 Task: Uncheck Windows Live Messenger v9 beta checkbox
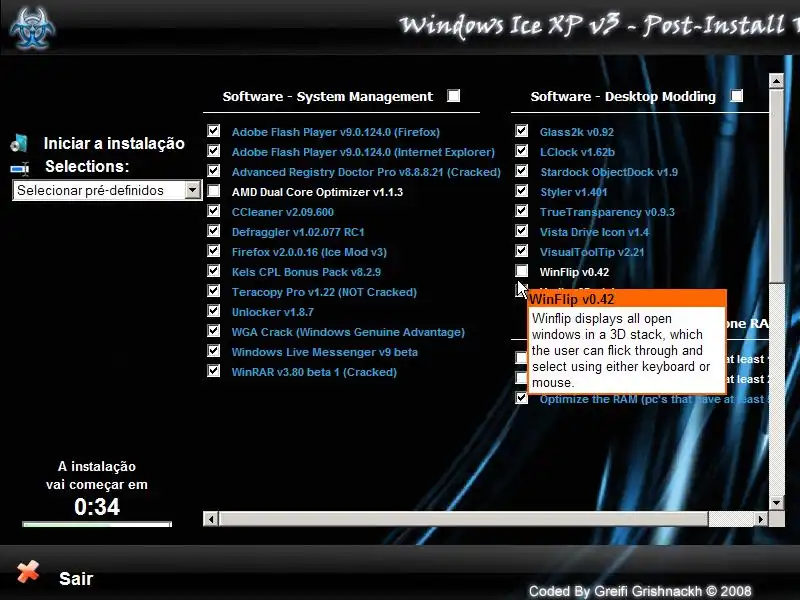pyautogui.click(x=214, y=351)
